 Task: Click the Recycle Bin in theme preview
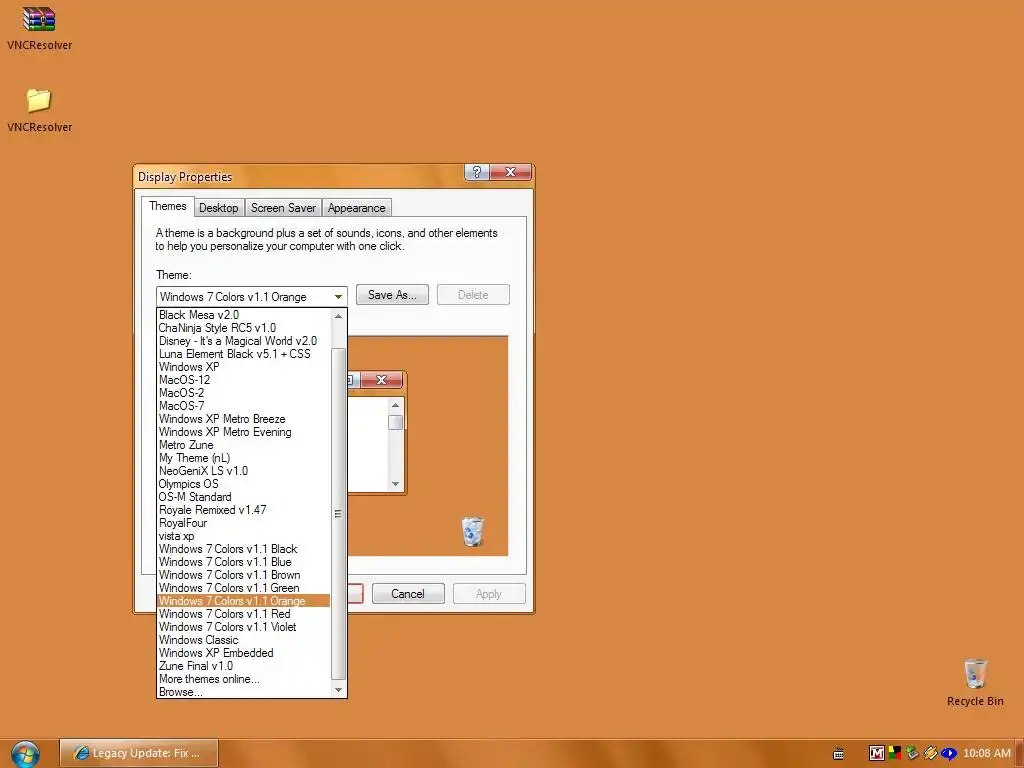point(472,531)
